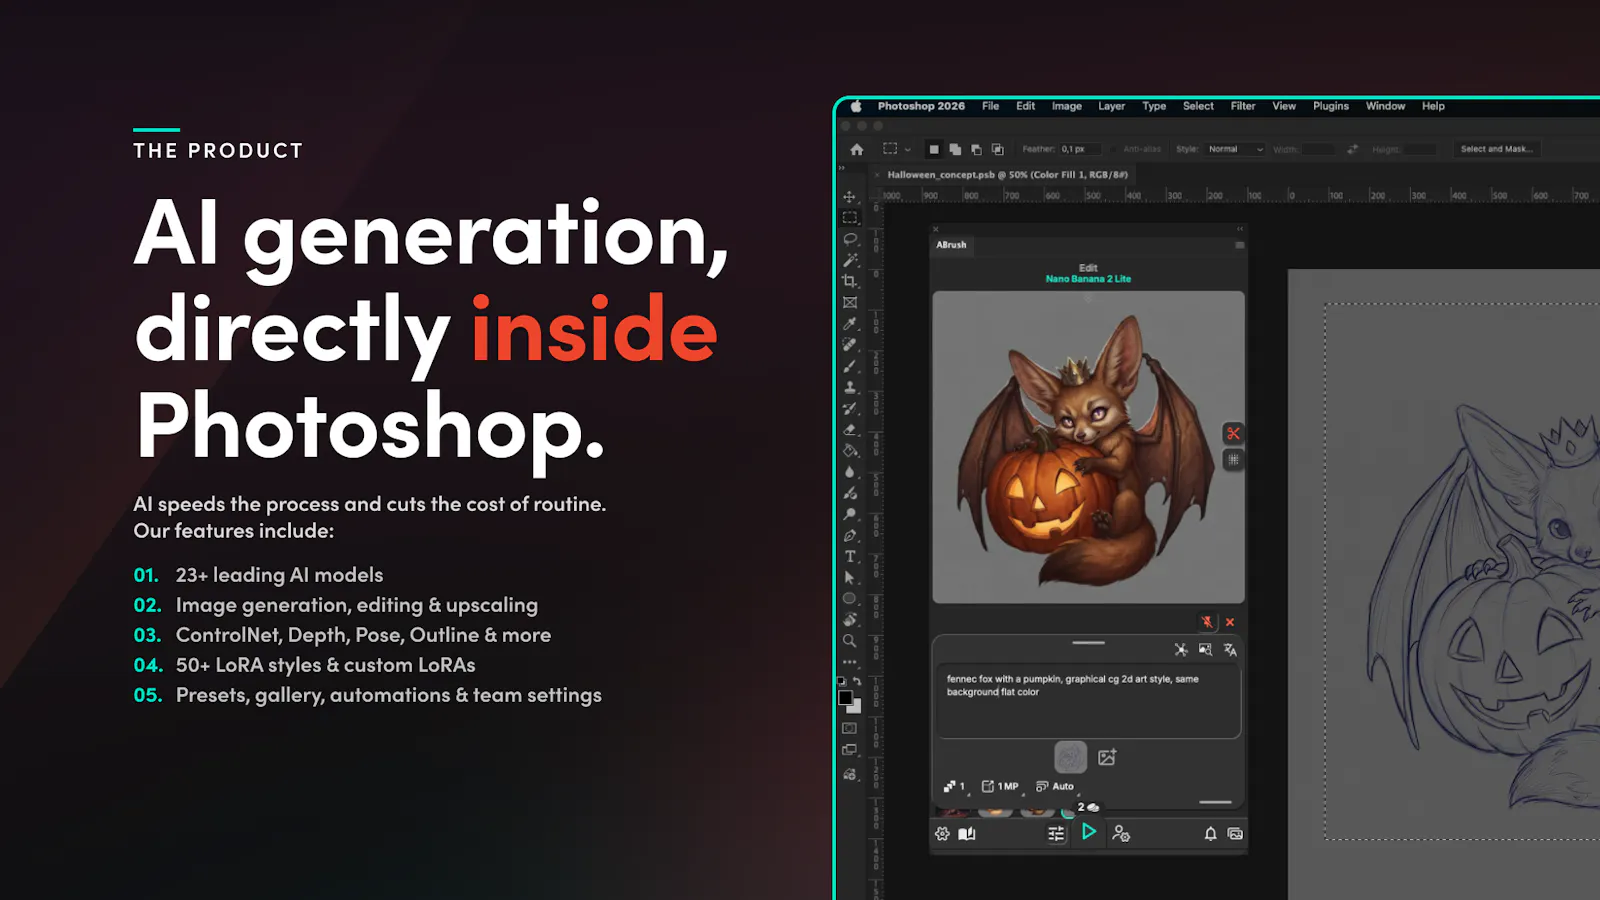
Task: Select the Paint Bucket tool
Action: 850,450
